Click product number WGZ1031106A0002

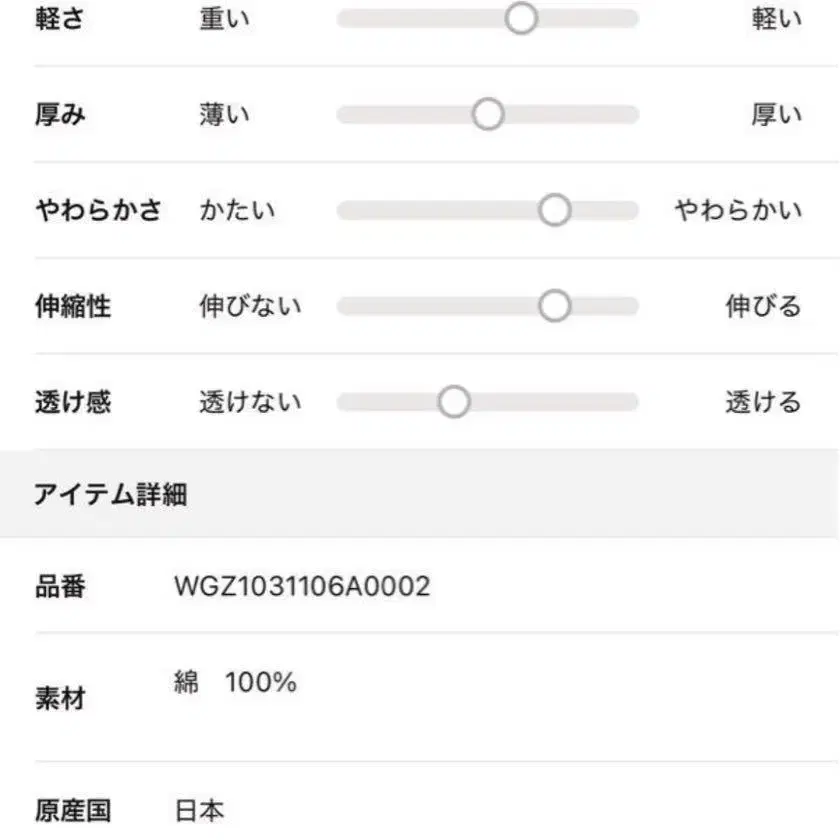coord(302,586)
